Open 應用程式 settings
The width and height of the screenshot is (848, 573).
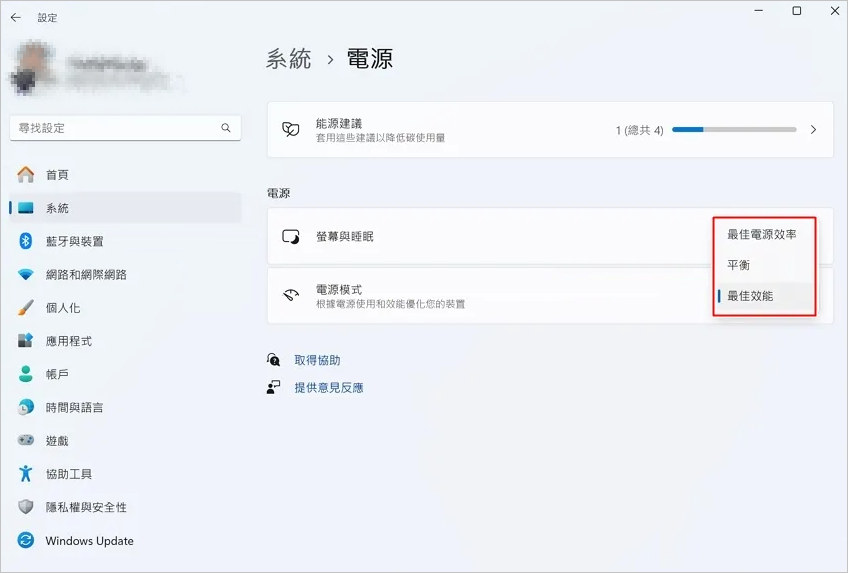click(x=125, y=341)
